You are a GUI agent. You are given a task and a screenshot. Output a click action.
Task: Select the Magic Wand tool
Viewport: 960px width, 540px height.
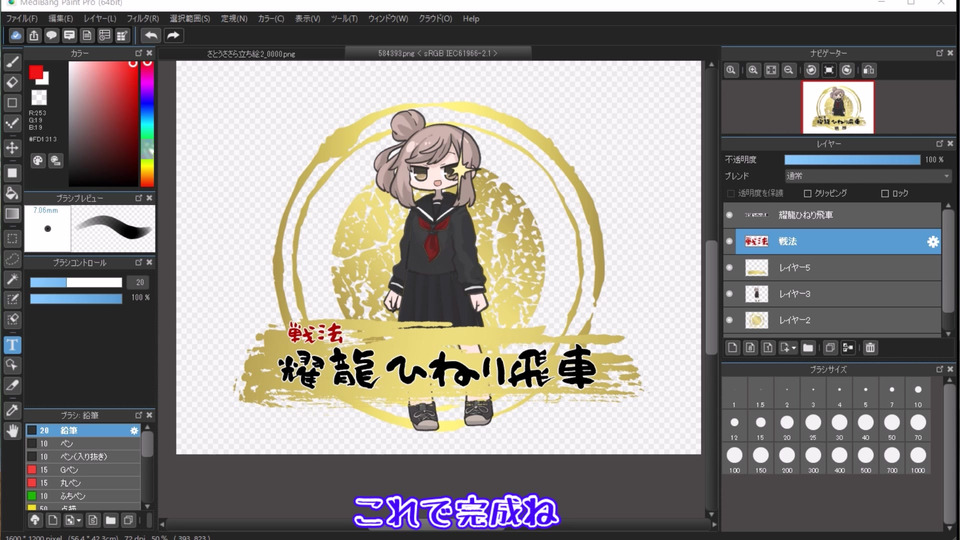coord(12,279)
